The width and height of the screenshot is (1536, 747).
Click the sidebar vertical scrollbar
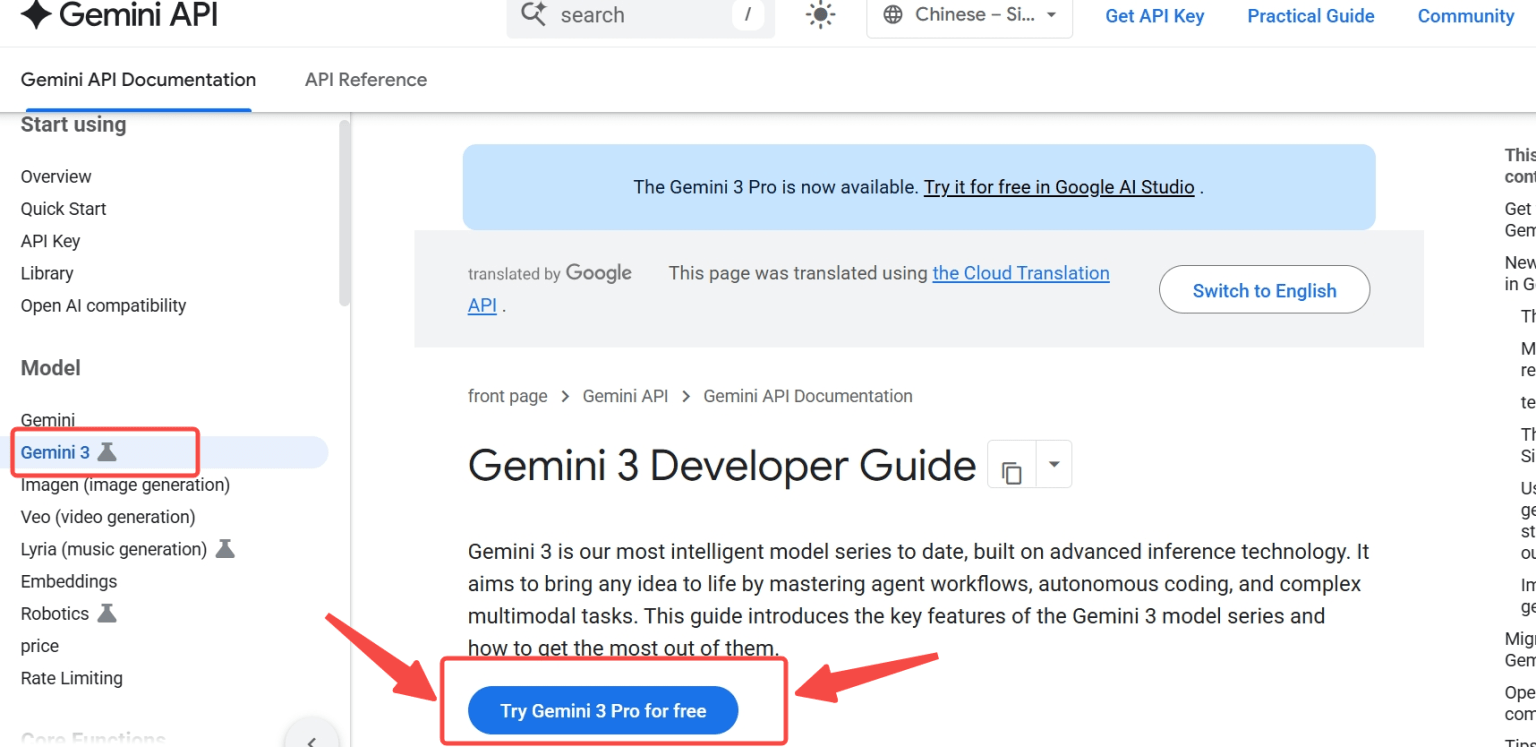tap(345, 212)
